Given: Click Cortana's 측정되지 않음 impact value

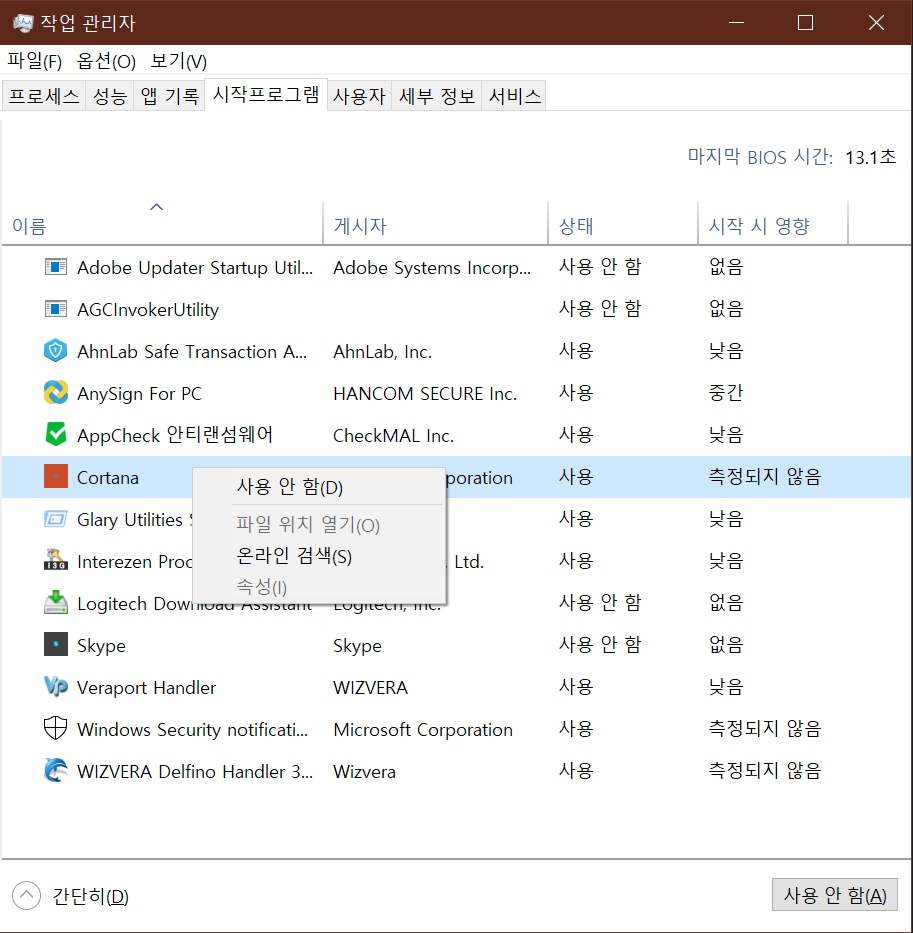Looking at the screenshot, I should [x=764, y=477].
